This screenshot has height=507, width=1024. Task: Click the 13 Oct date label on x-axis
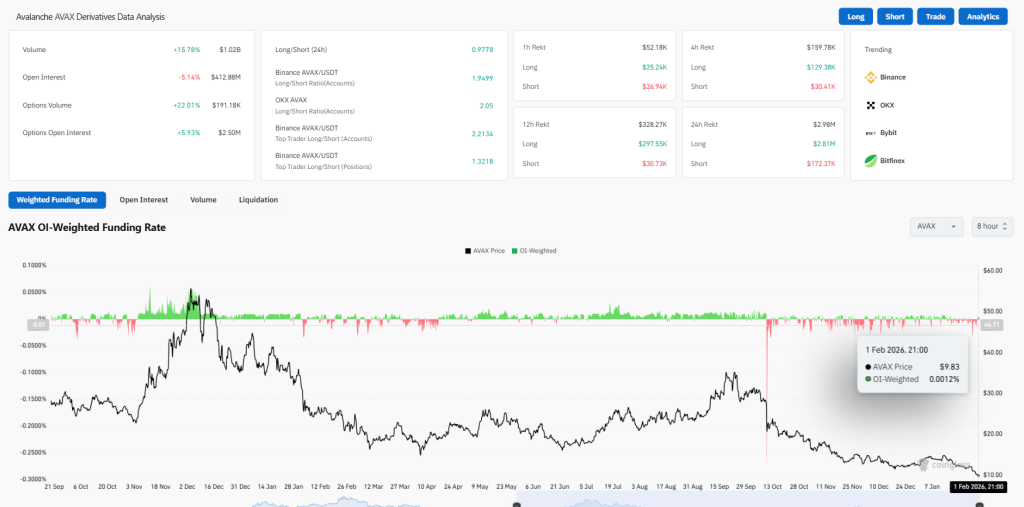(x=772, y=487)
